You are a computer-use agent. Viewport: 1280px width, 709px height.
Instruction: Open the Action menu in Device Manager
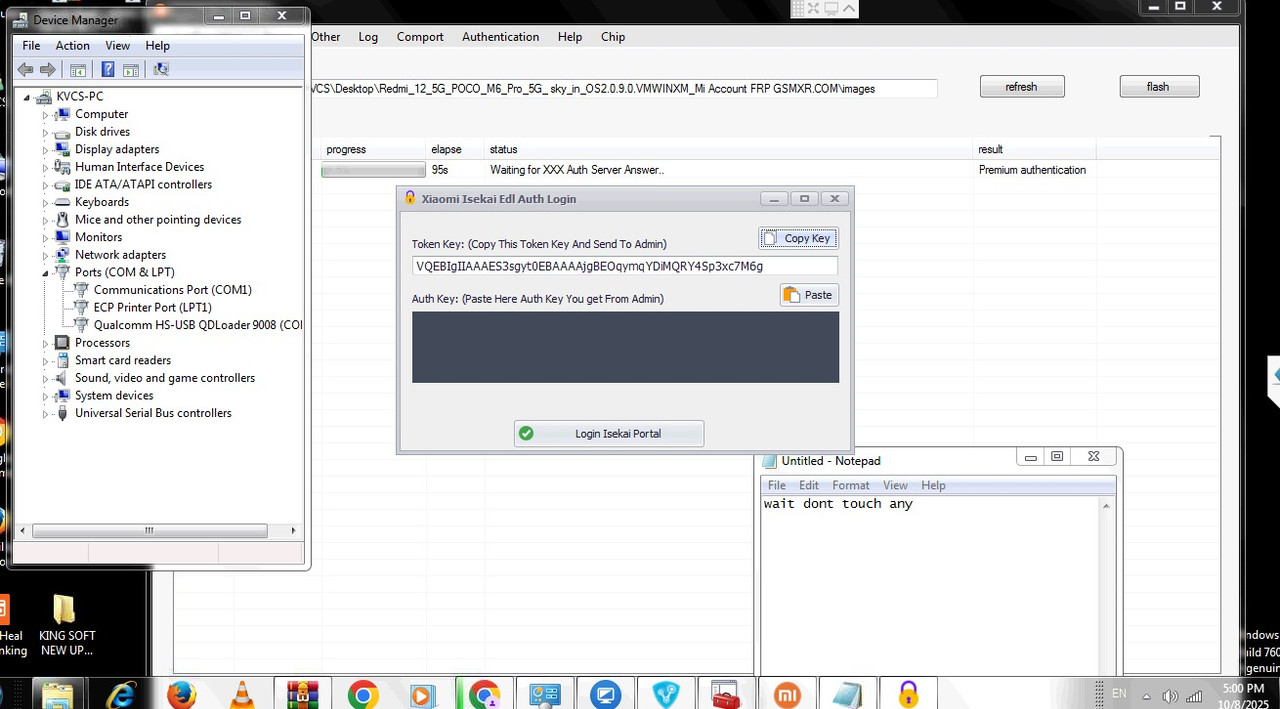point(72,46)
